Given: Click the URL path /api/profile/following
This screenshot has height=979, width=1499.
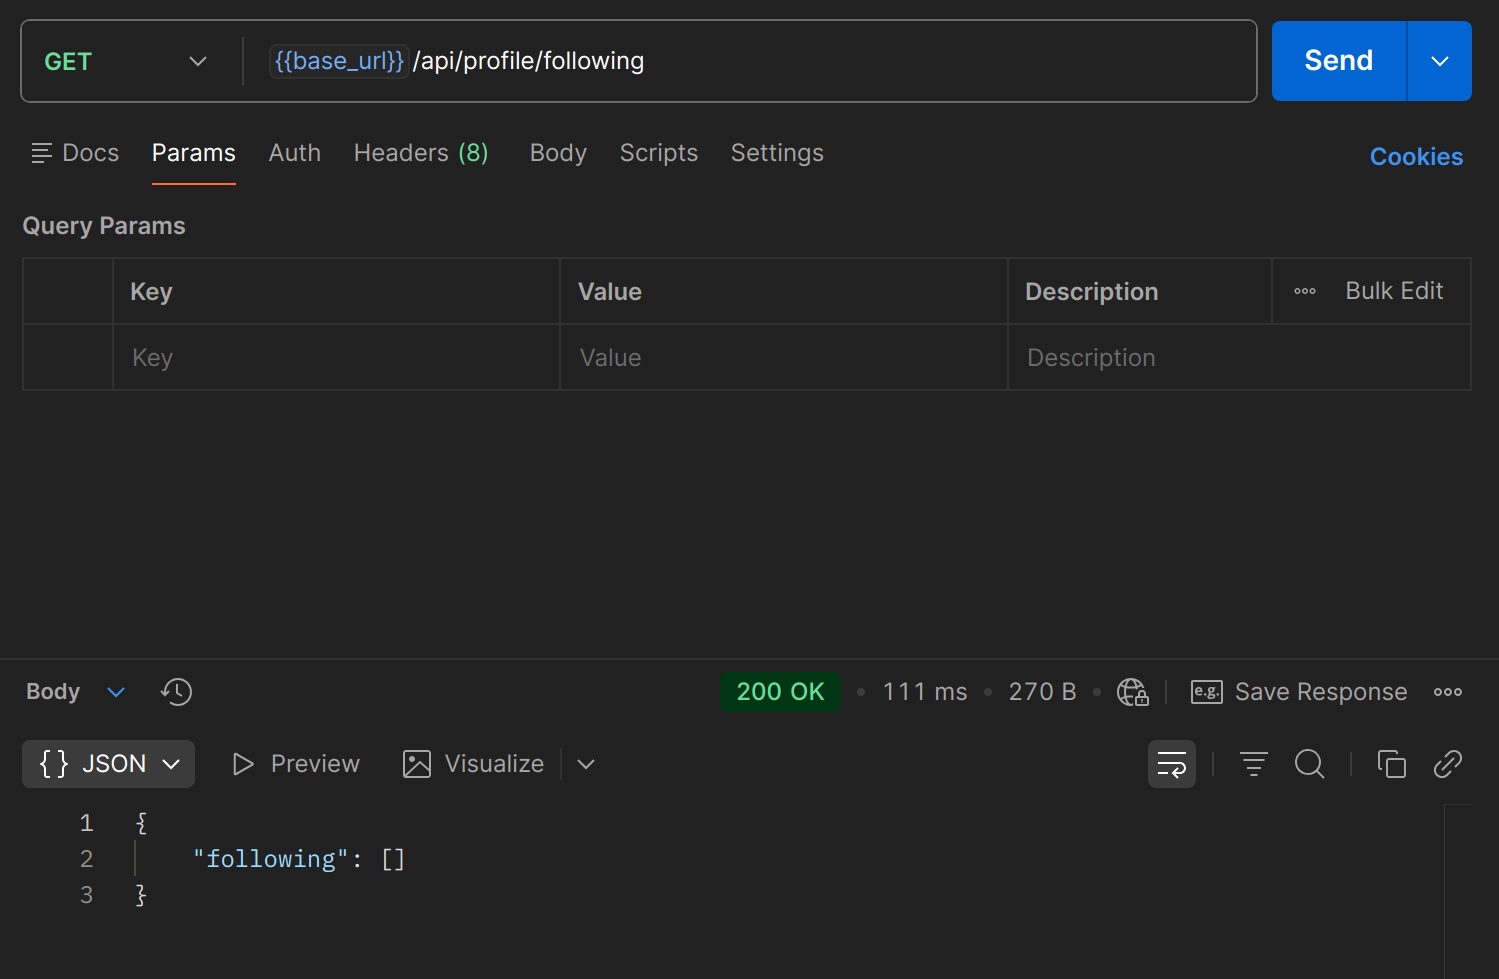Looking at the screenshot, I should pyautogui.click(x=528, y=61).
